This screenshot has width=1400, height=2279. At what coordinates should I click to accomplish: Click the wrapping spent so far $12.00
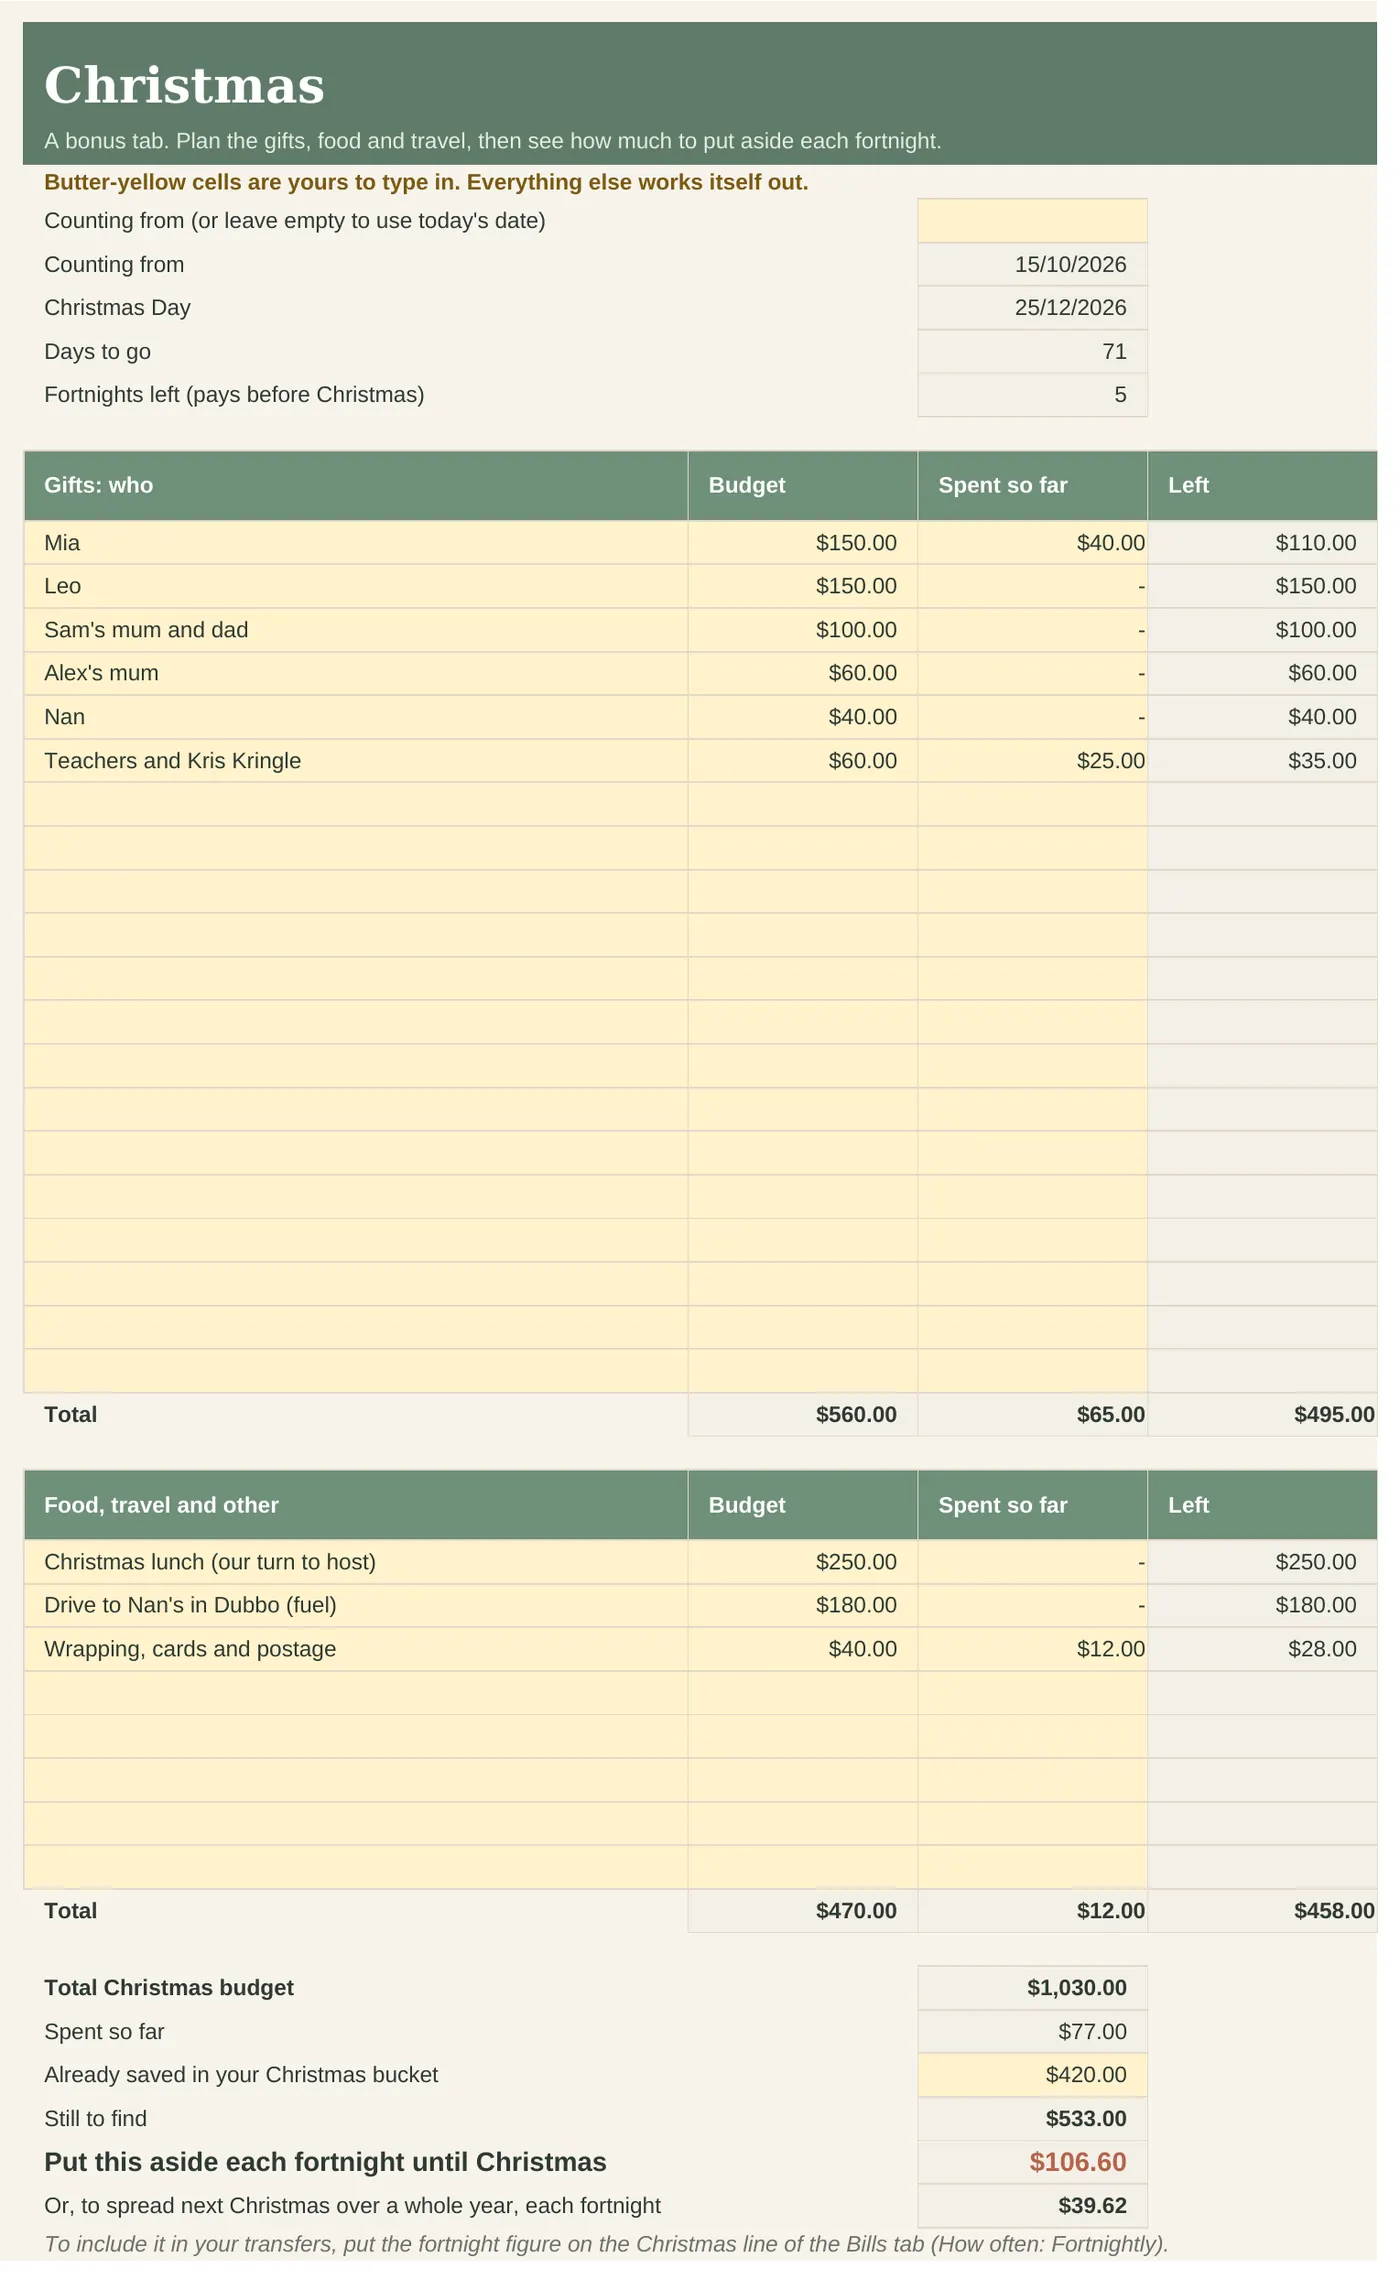point(1032,1649)
